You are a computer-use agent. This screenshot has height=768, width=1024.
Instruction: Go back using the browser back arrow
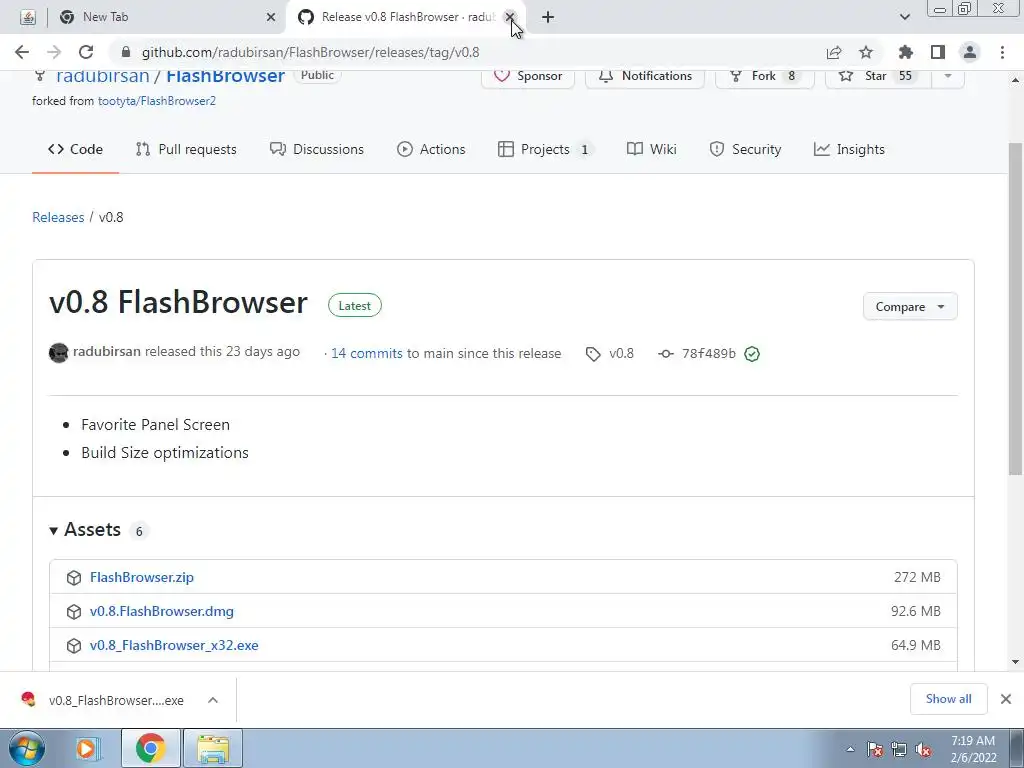(22, 52)
